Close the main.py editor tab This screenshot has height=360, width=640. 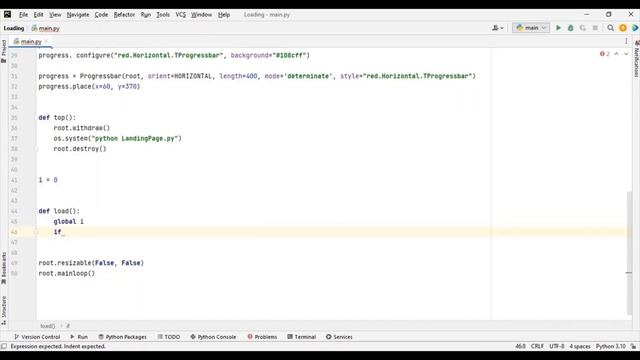(46, 41)
